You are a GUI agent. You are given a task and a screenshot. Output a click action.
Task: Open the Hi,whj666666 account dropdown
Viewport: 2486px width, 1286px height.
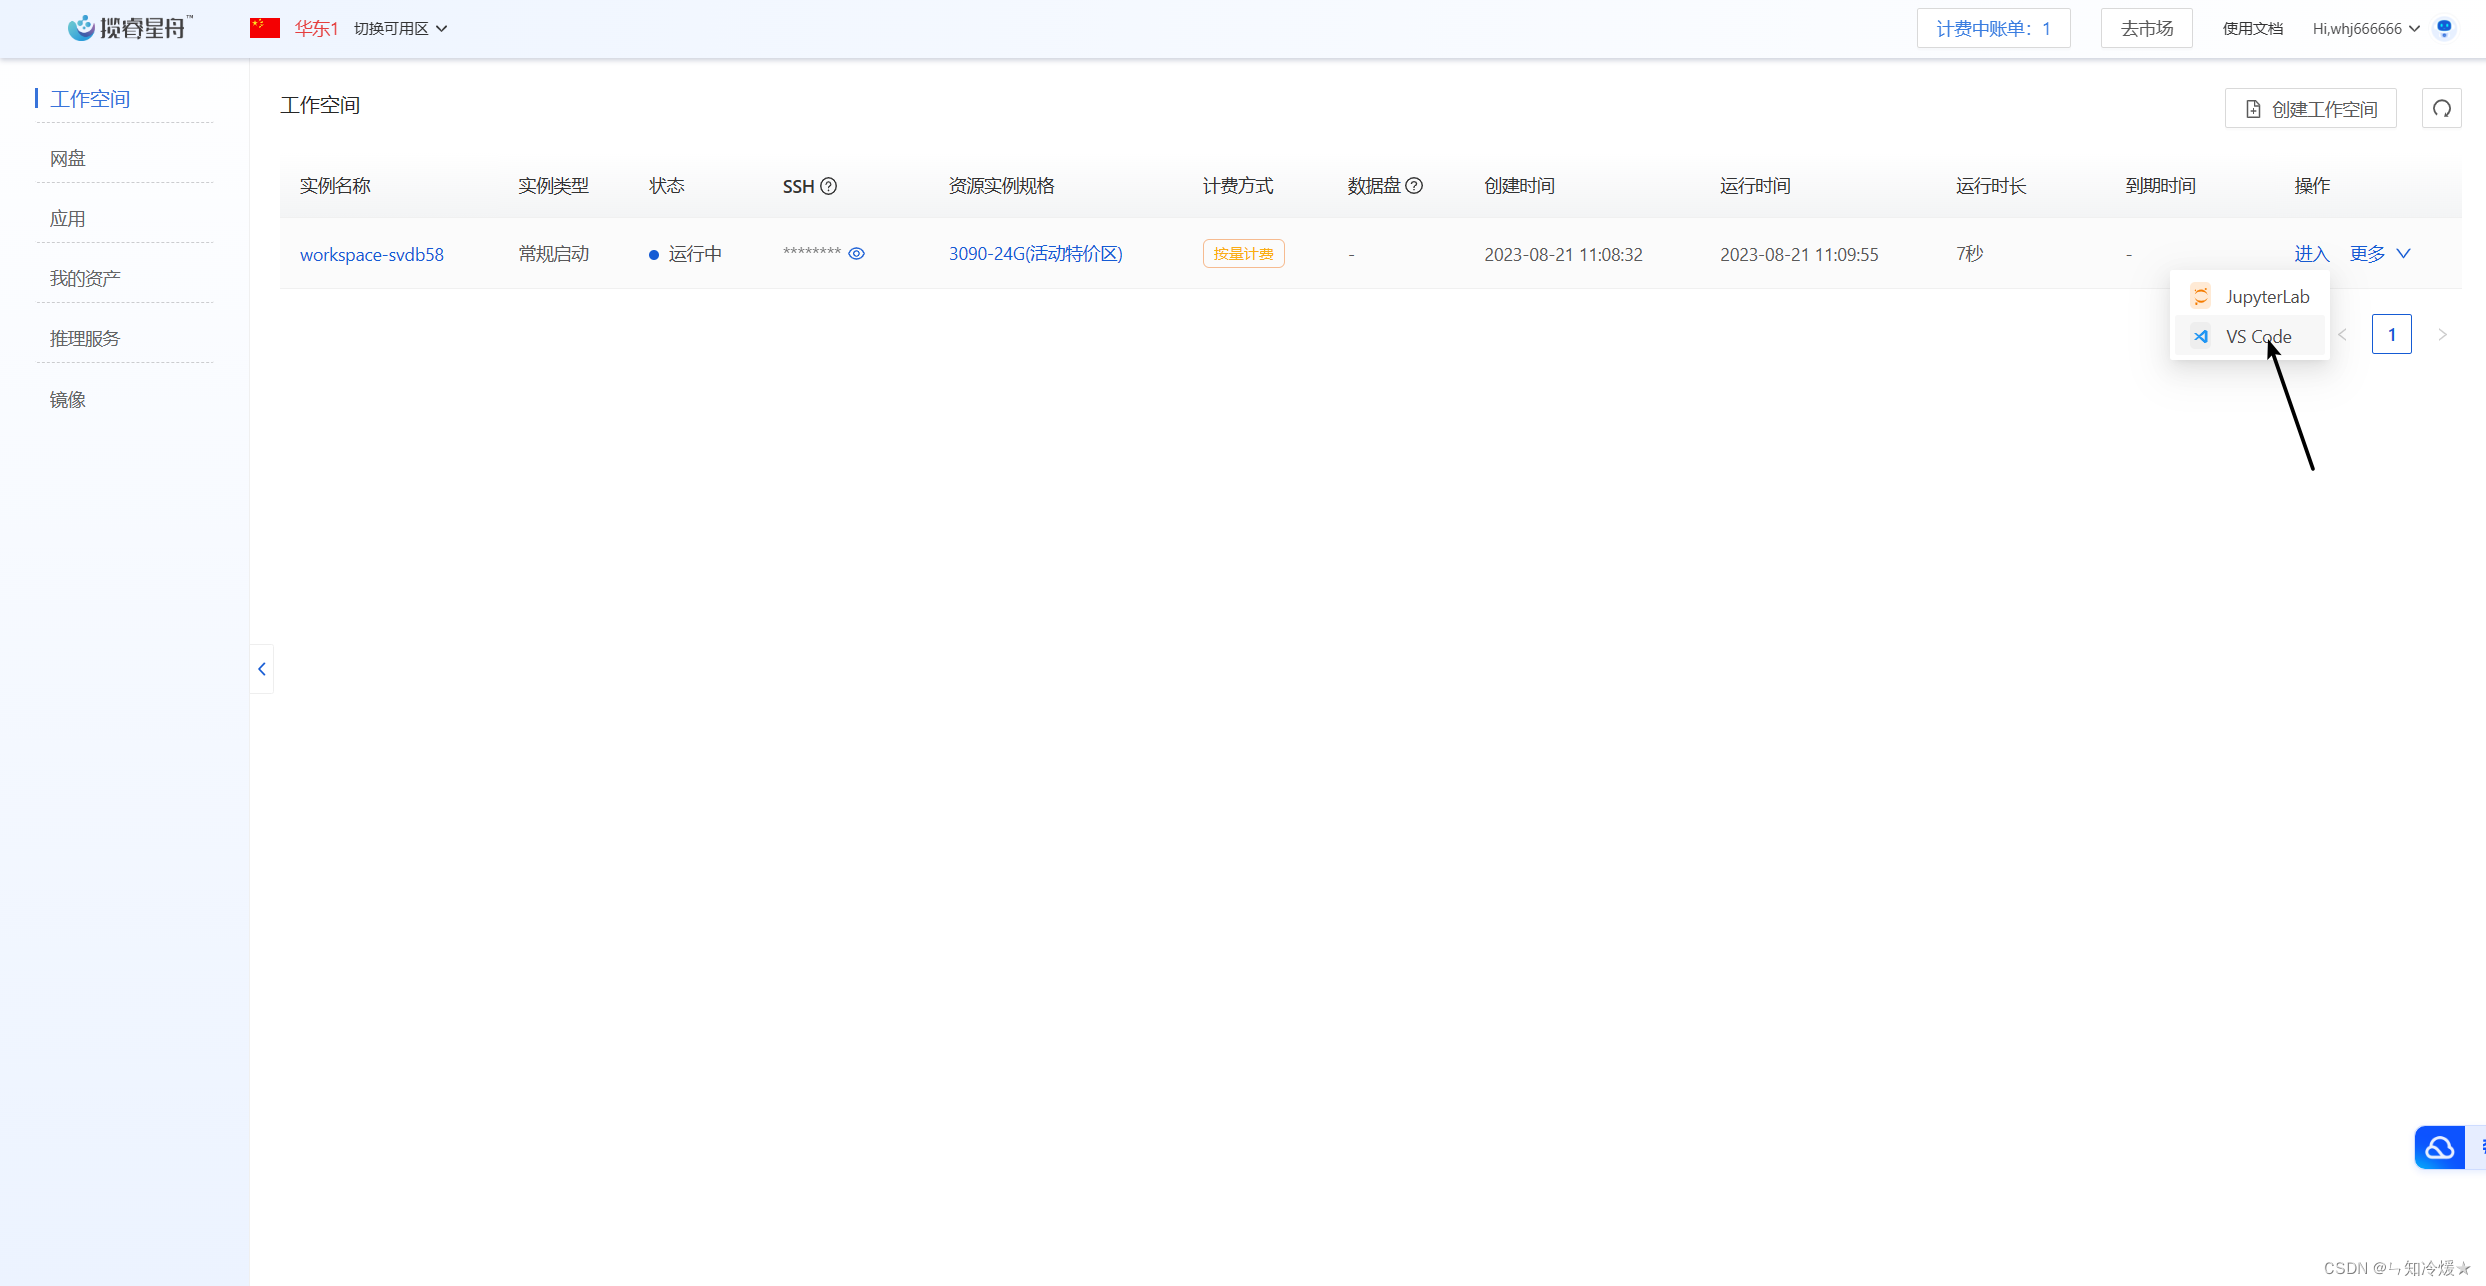tap(2365, 28)
